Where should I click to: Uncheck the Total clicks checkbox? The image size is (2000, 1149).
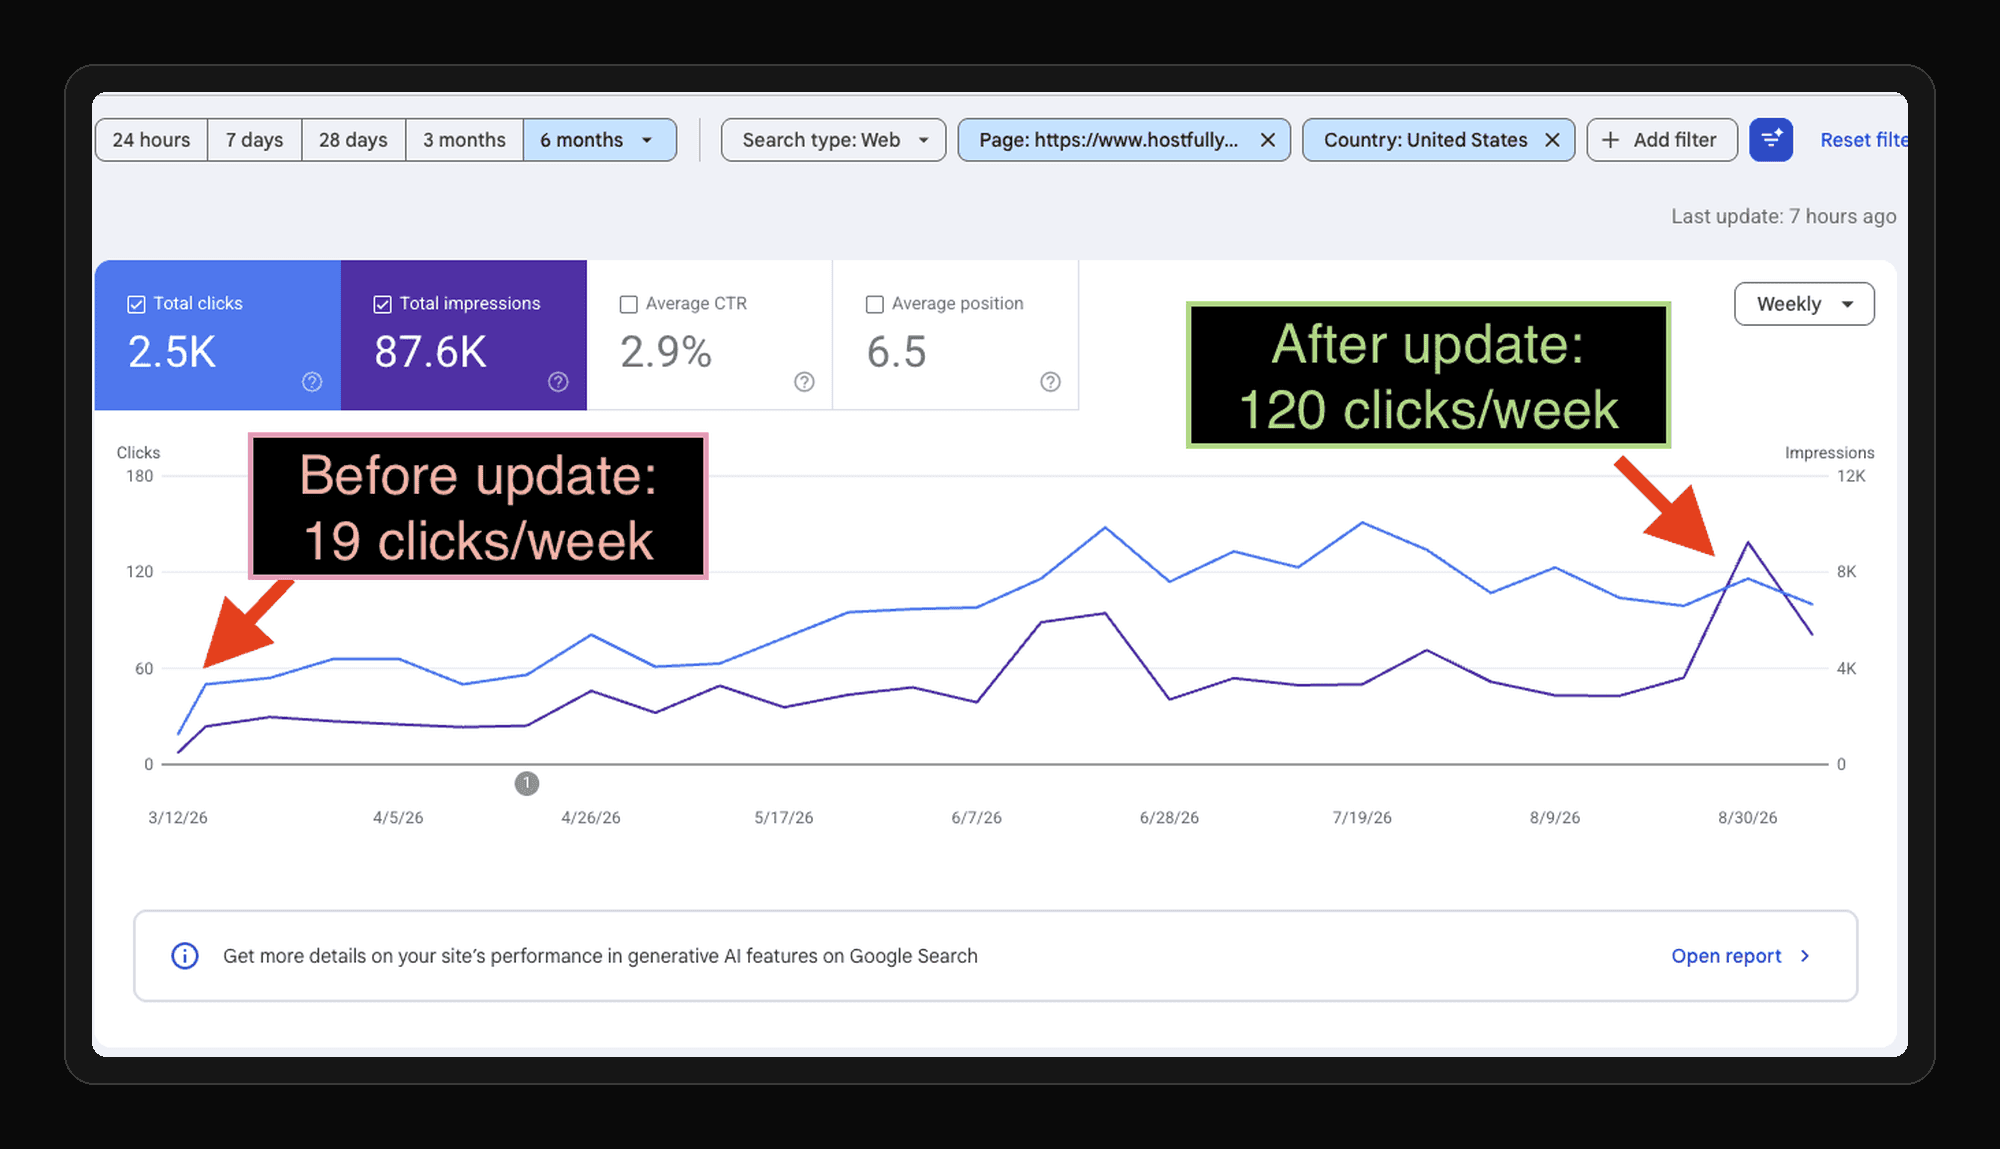(137, 304)
